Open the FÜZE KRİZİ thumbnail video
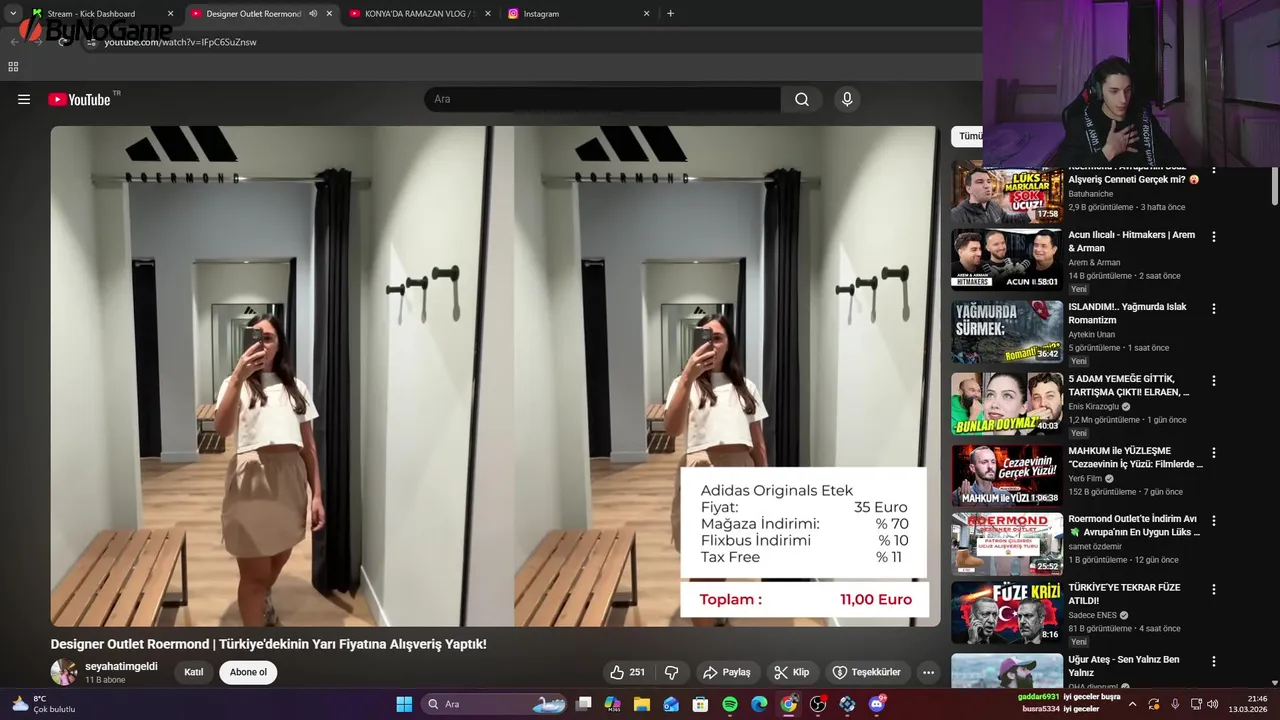Image resolution: width=1280 pixels, height=720 pixels. coord(1007,612)
